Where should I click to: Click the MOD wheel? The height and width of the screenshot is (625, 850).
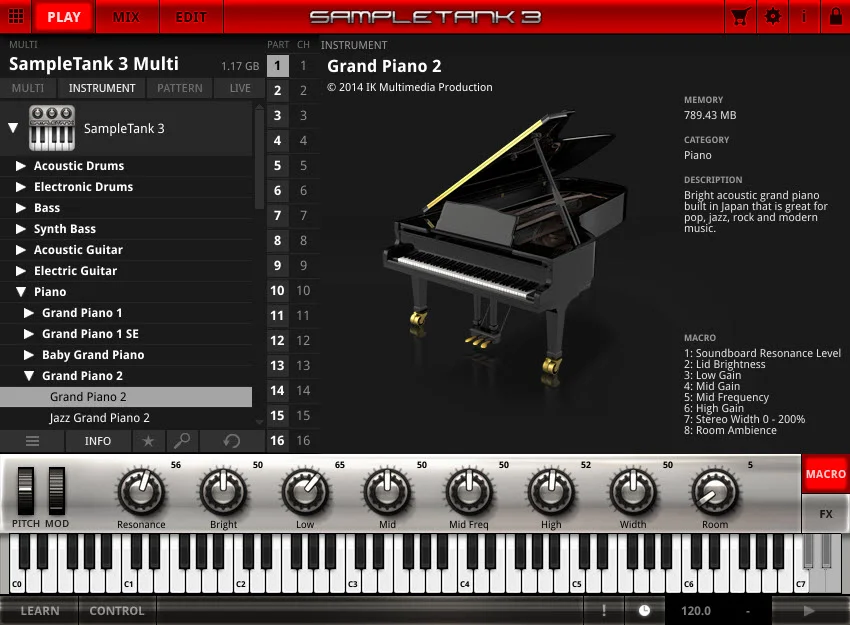click(57, 491)
